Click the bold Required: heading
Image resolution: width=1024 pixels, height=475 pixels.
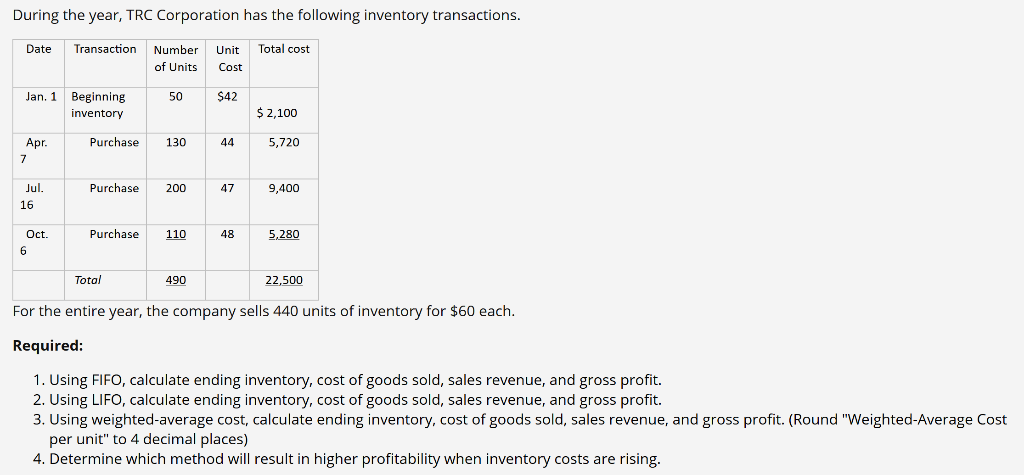[48, 346]
